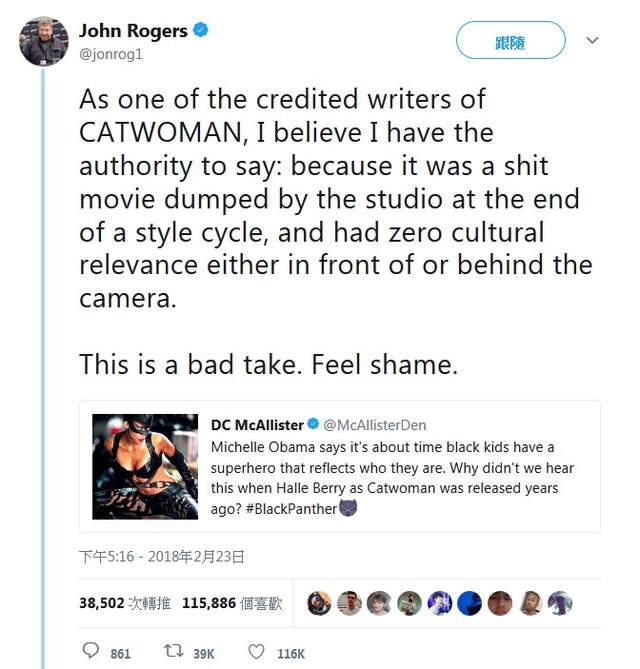Screen dimensions: 640x669
Task: Like the tweet with the heart icon
Action: click(x=256, y=652)
